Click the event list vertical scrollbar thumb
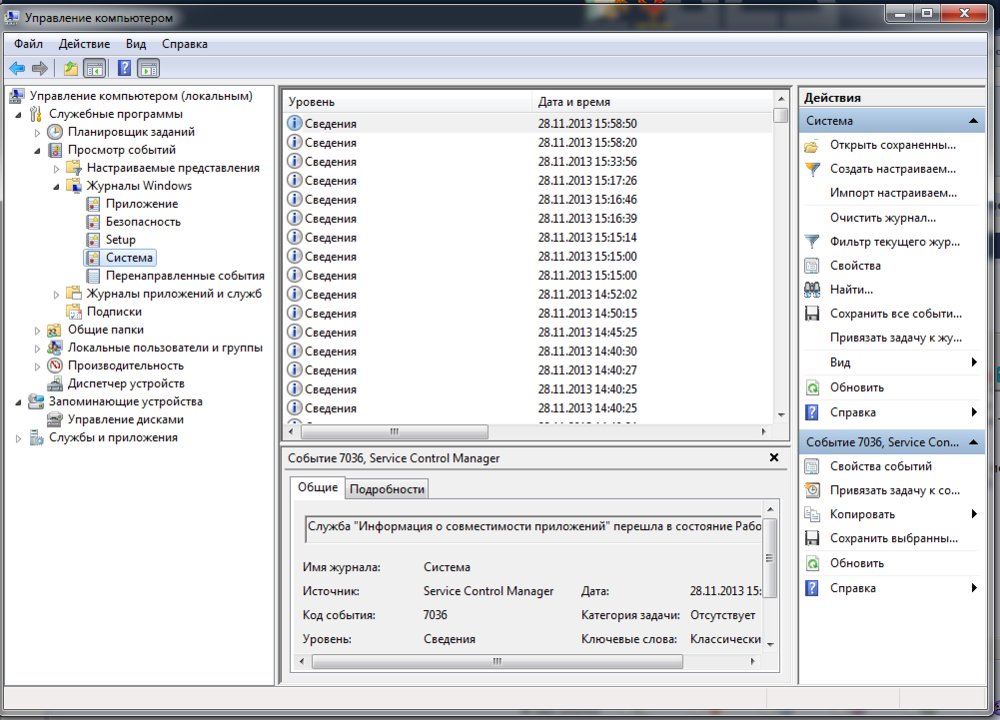This screenshot has height=720, width=1000. pos(781,115)
